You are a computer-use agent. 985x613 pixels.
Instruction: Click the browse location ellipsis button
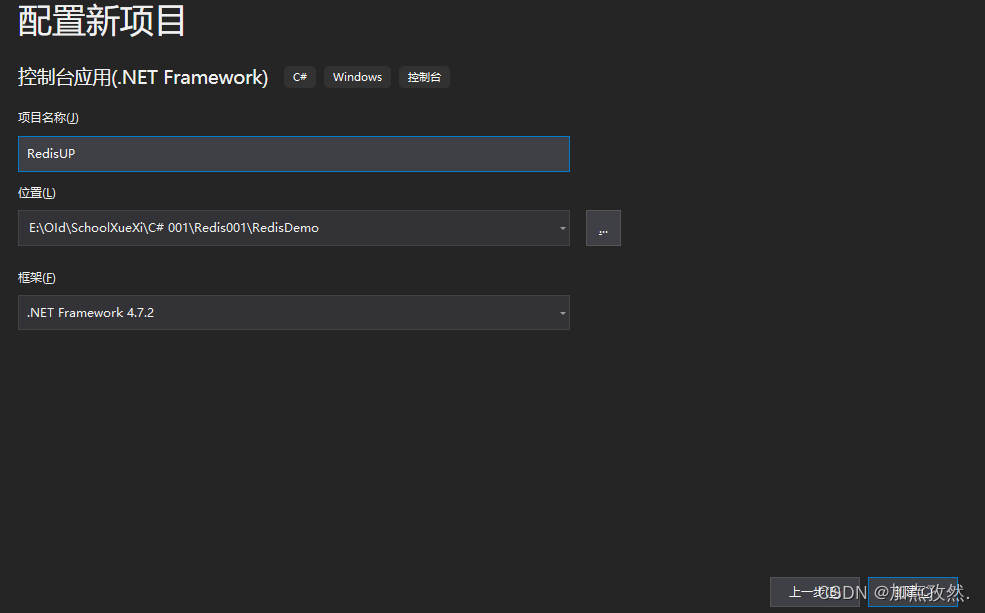point(603,228)
